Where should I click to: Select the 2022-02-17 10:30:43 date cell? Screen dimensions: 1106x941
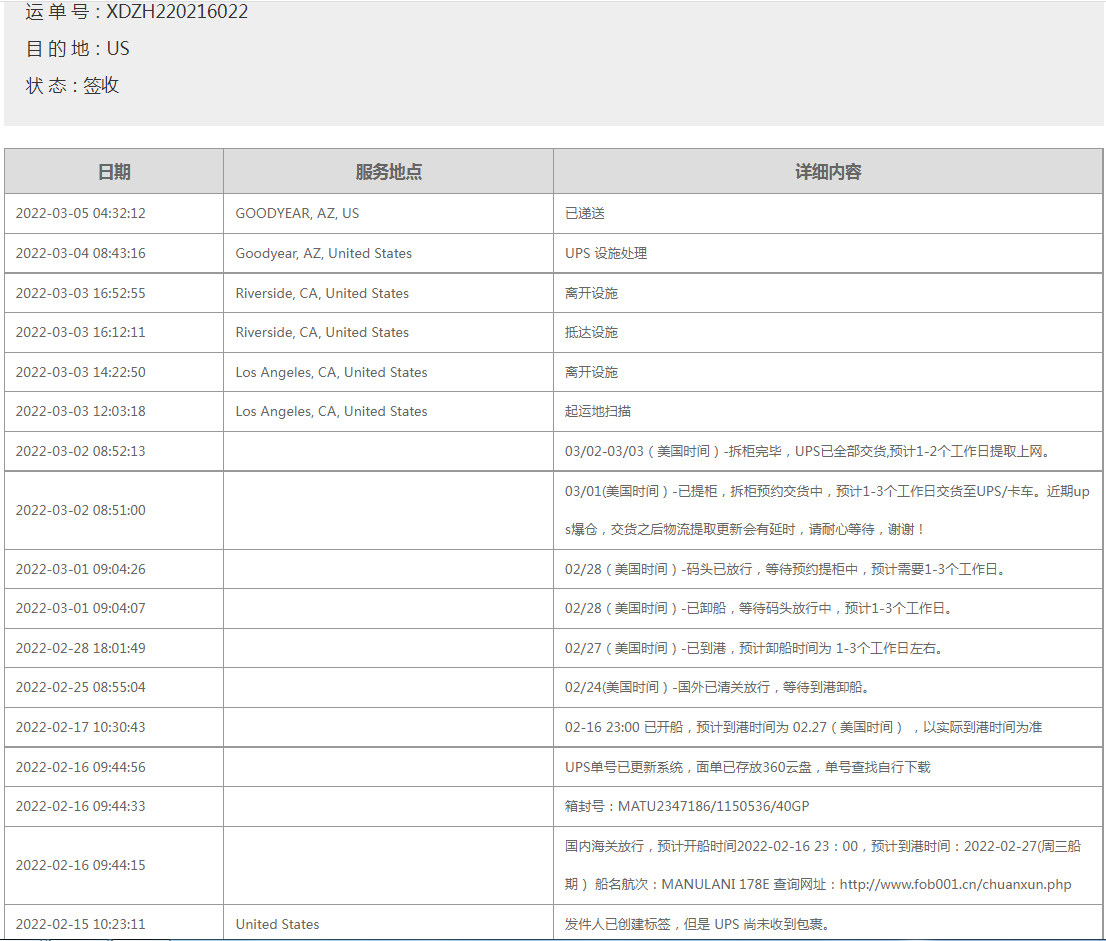80,727
